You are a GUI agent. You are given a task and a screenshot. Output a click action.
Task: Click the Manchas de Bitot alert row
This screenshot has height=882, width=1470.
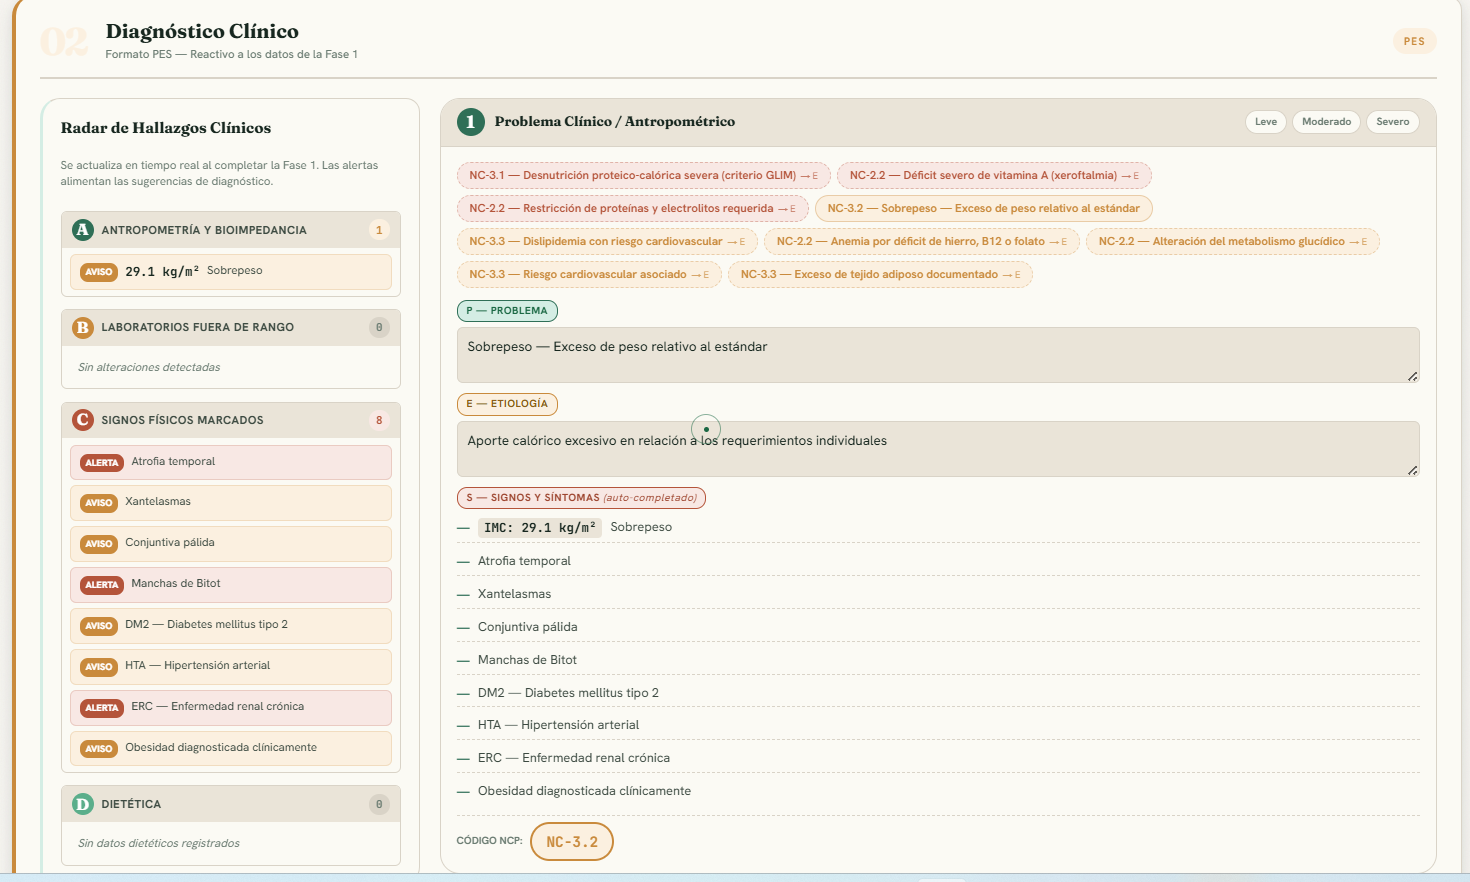coord(231,584)
